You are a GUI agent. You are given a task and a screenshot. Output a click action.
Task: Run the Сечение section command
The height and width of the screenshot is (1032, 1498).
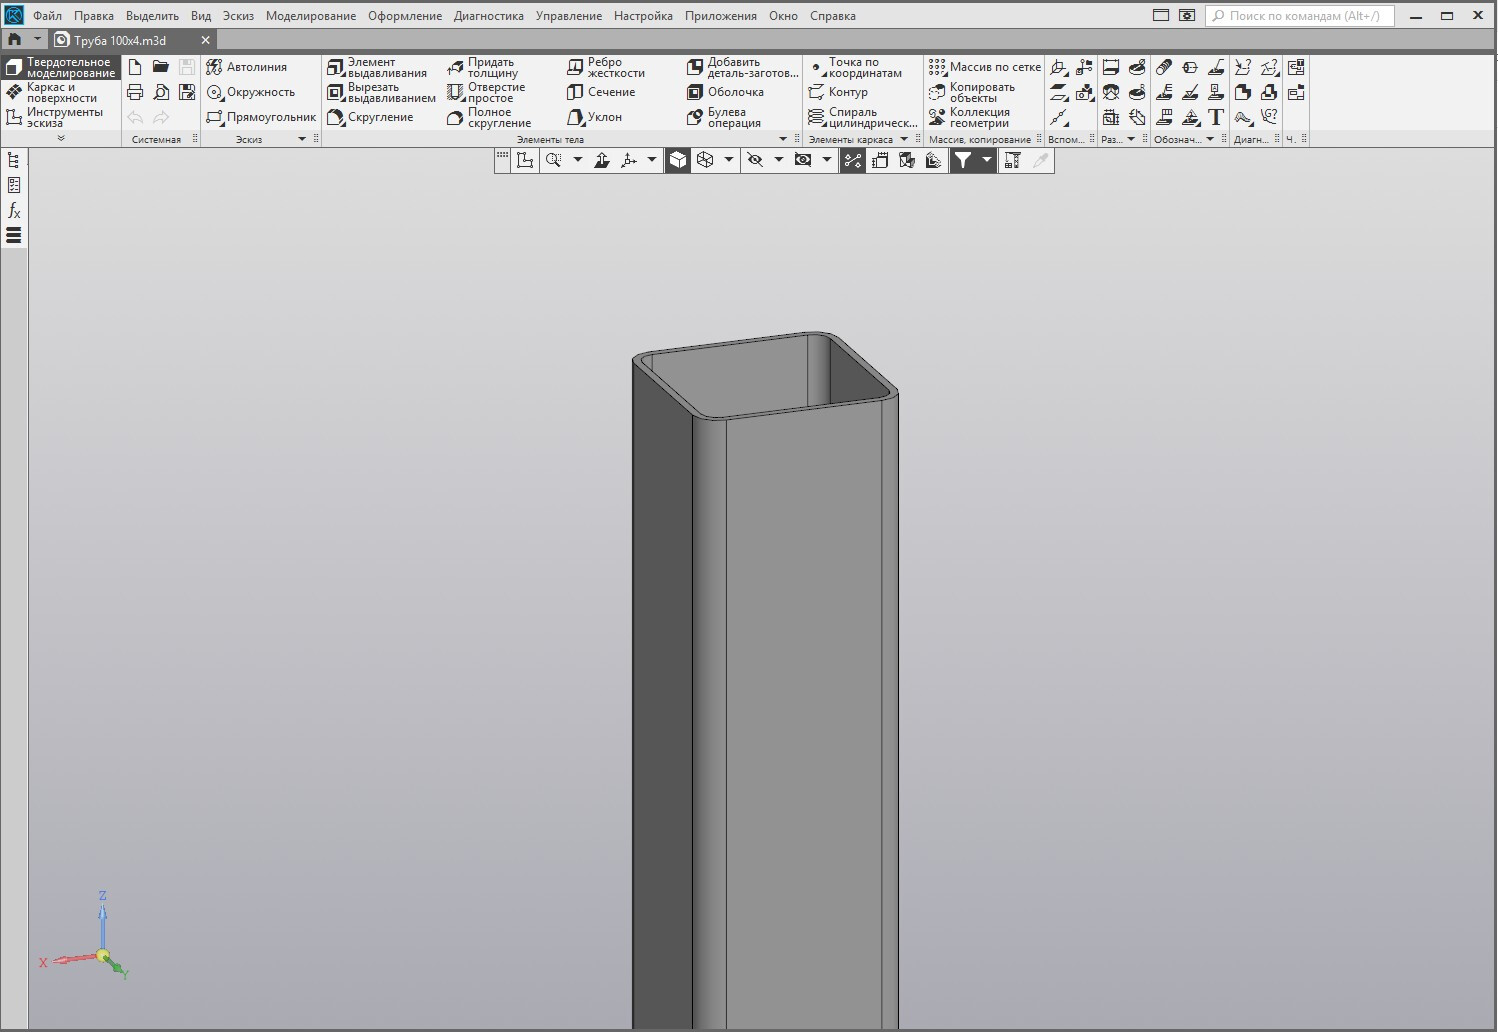pos(601,92)
